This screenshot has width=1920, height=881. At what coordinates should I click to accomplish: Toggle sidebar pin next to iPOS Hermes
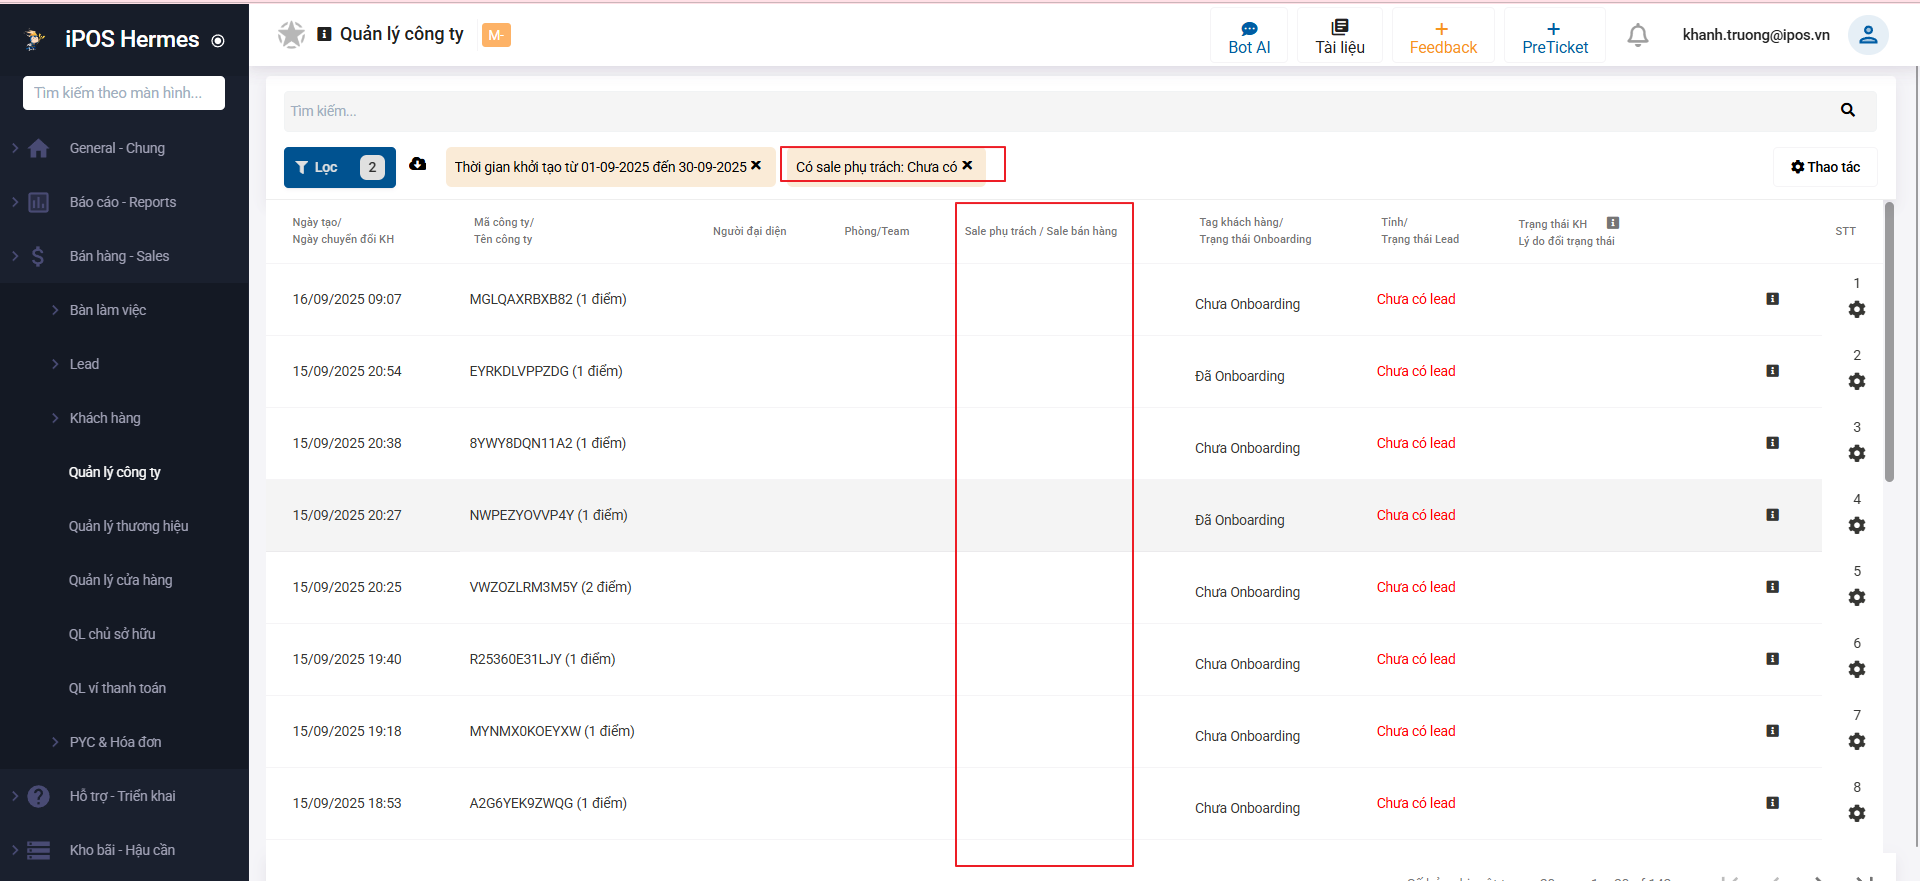[218, 41]
